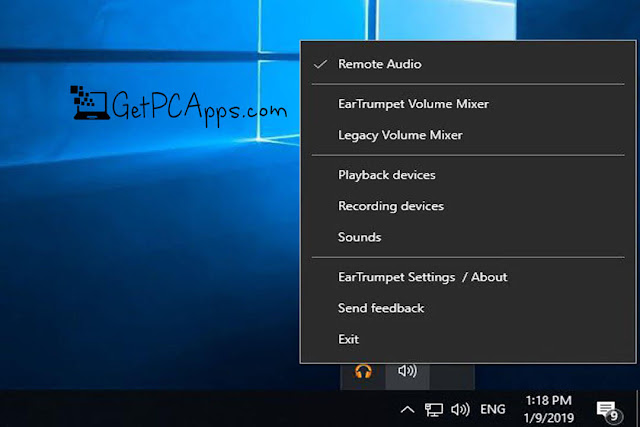Expand hidden icons chevron in taskbar
The image size is (640, 427).
(407, 409)
